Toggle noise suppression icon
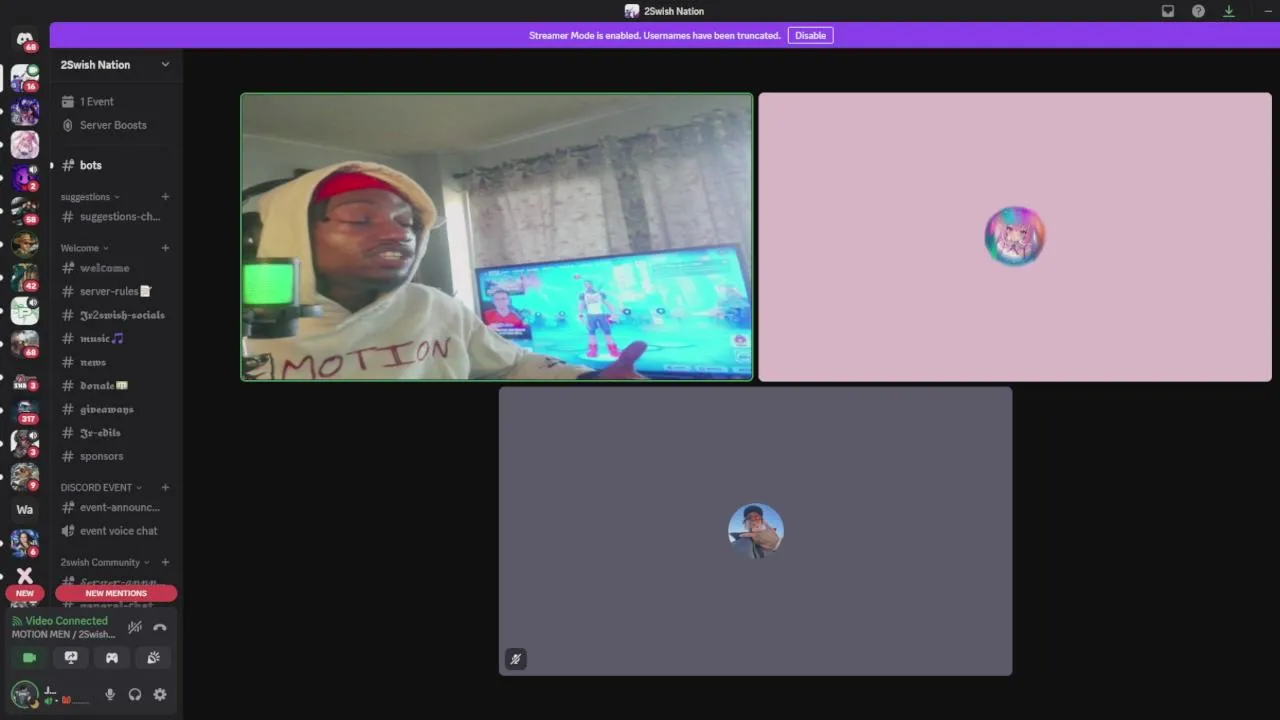 click(x=135, y=627)
